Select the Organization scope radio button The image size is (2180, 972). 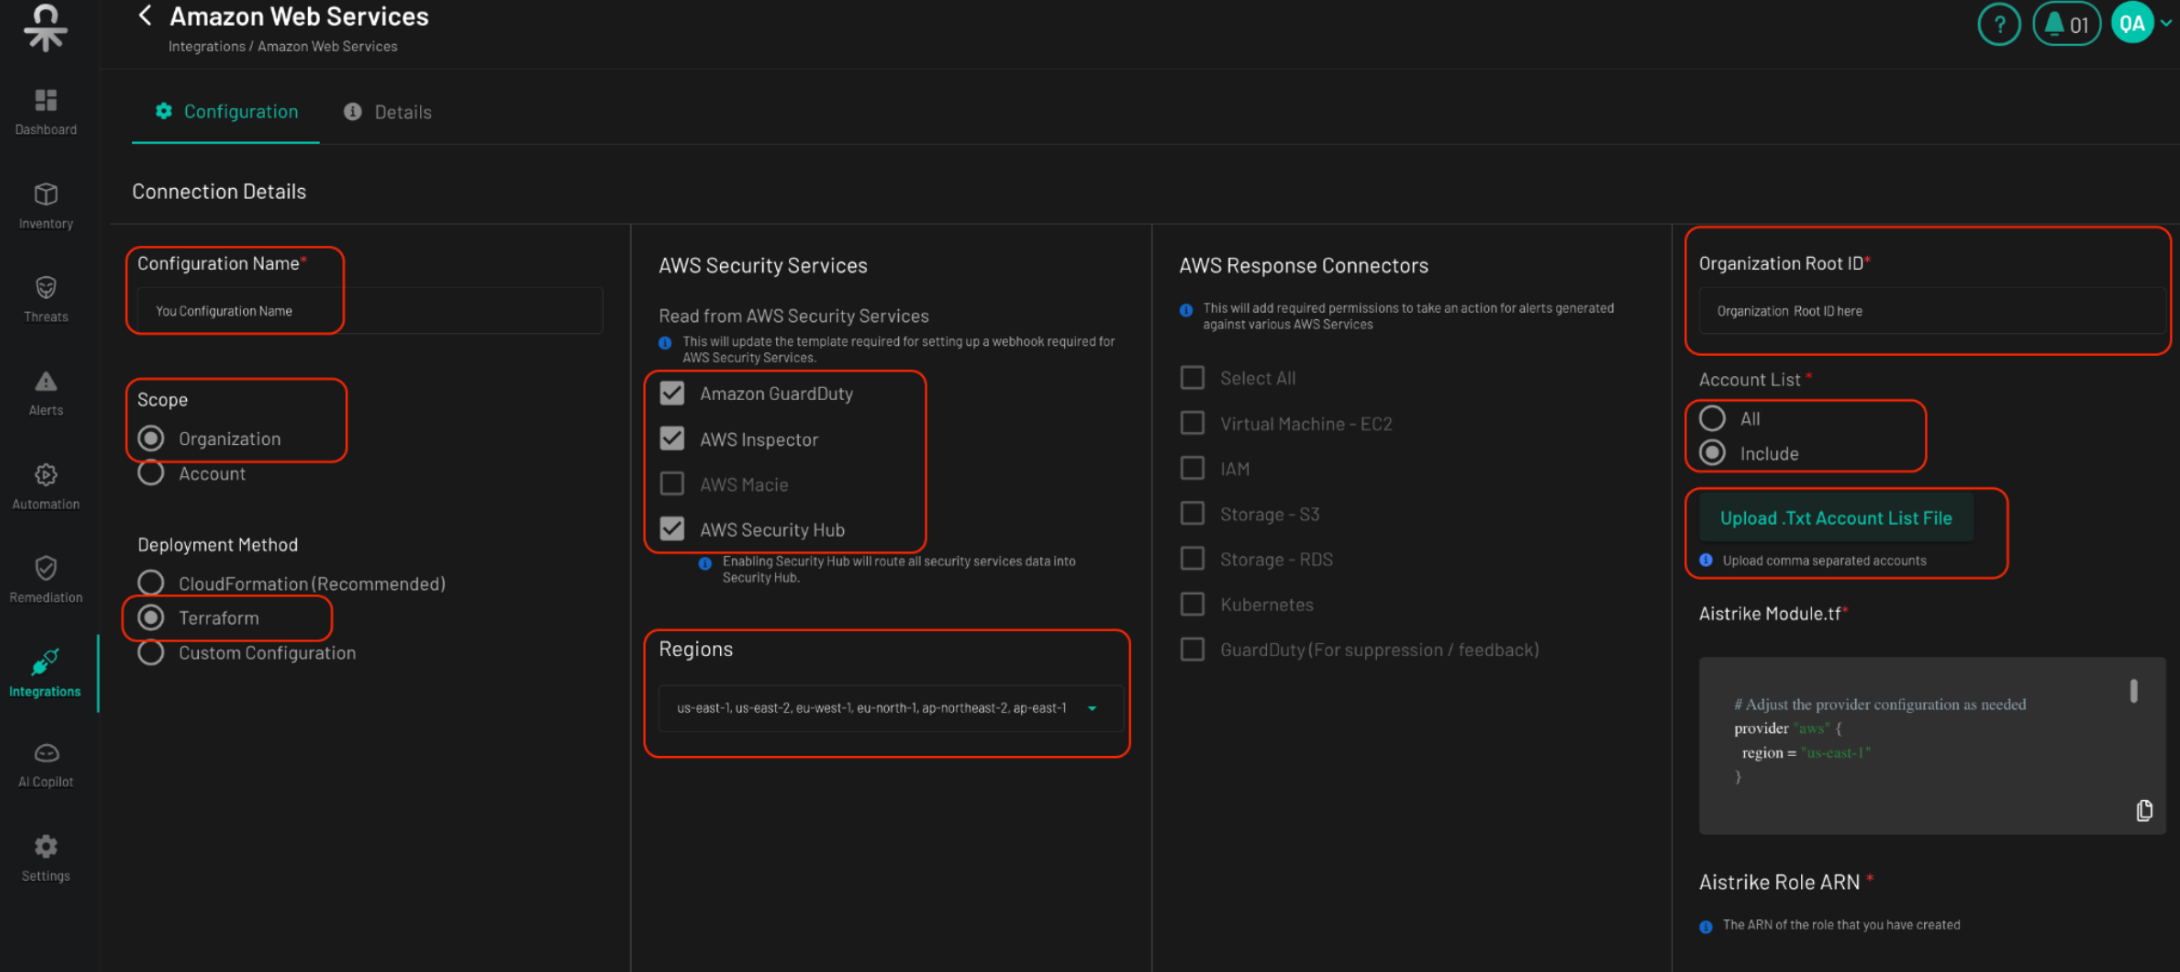coord(151,438)
